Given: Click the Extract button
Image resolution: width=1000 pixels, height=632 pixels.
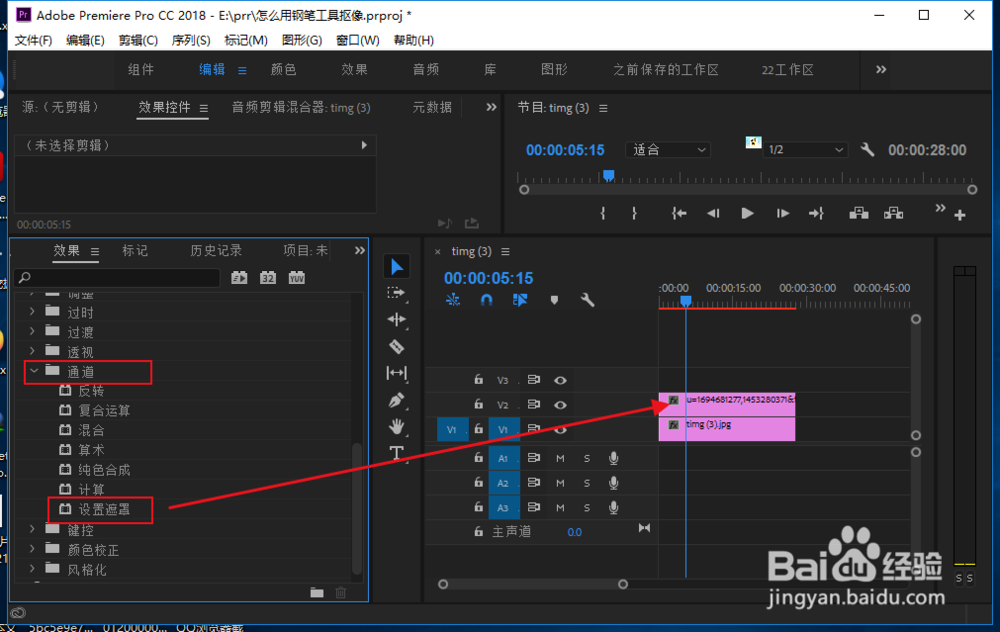Looking at the screenshot, I should 893,213.
